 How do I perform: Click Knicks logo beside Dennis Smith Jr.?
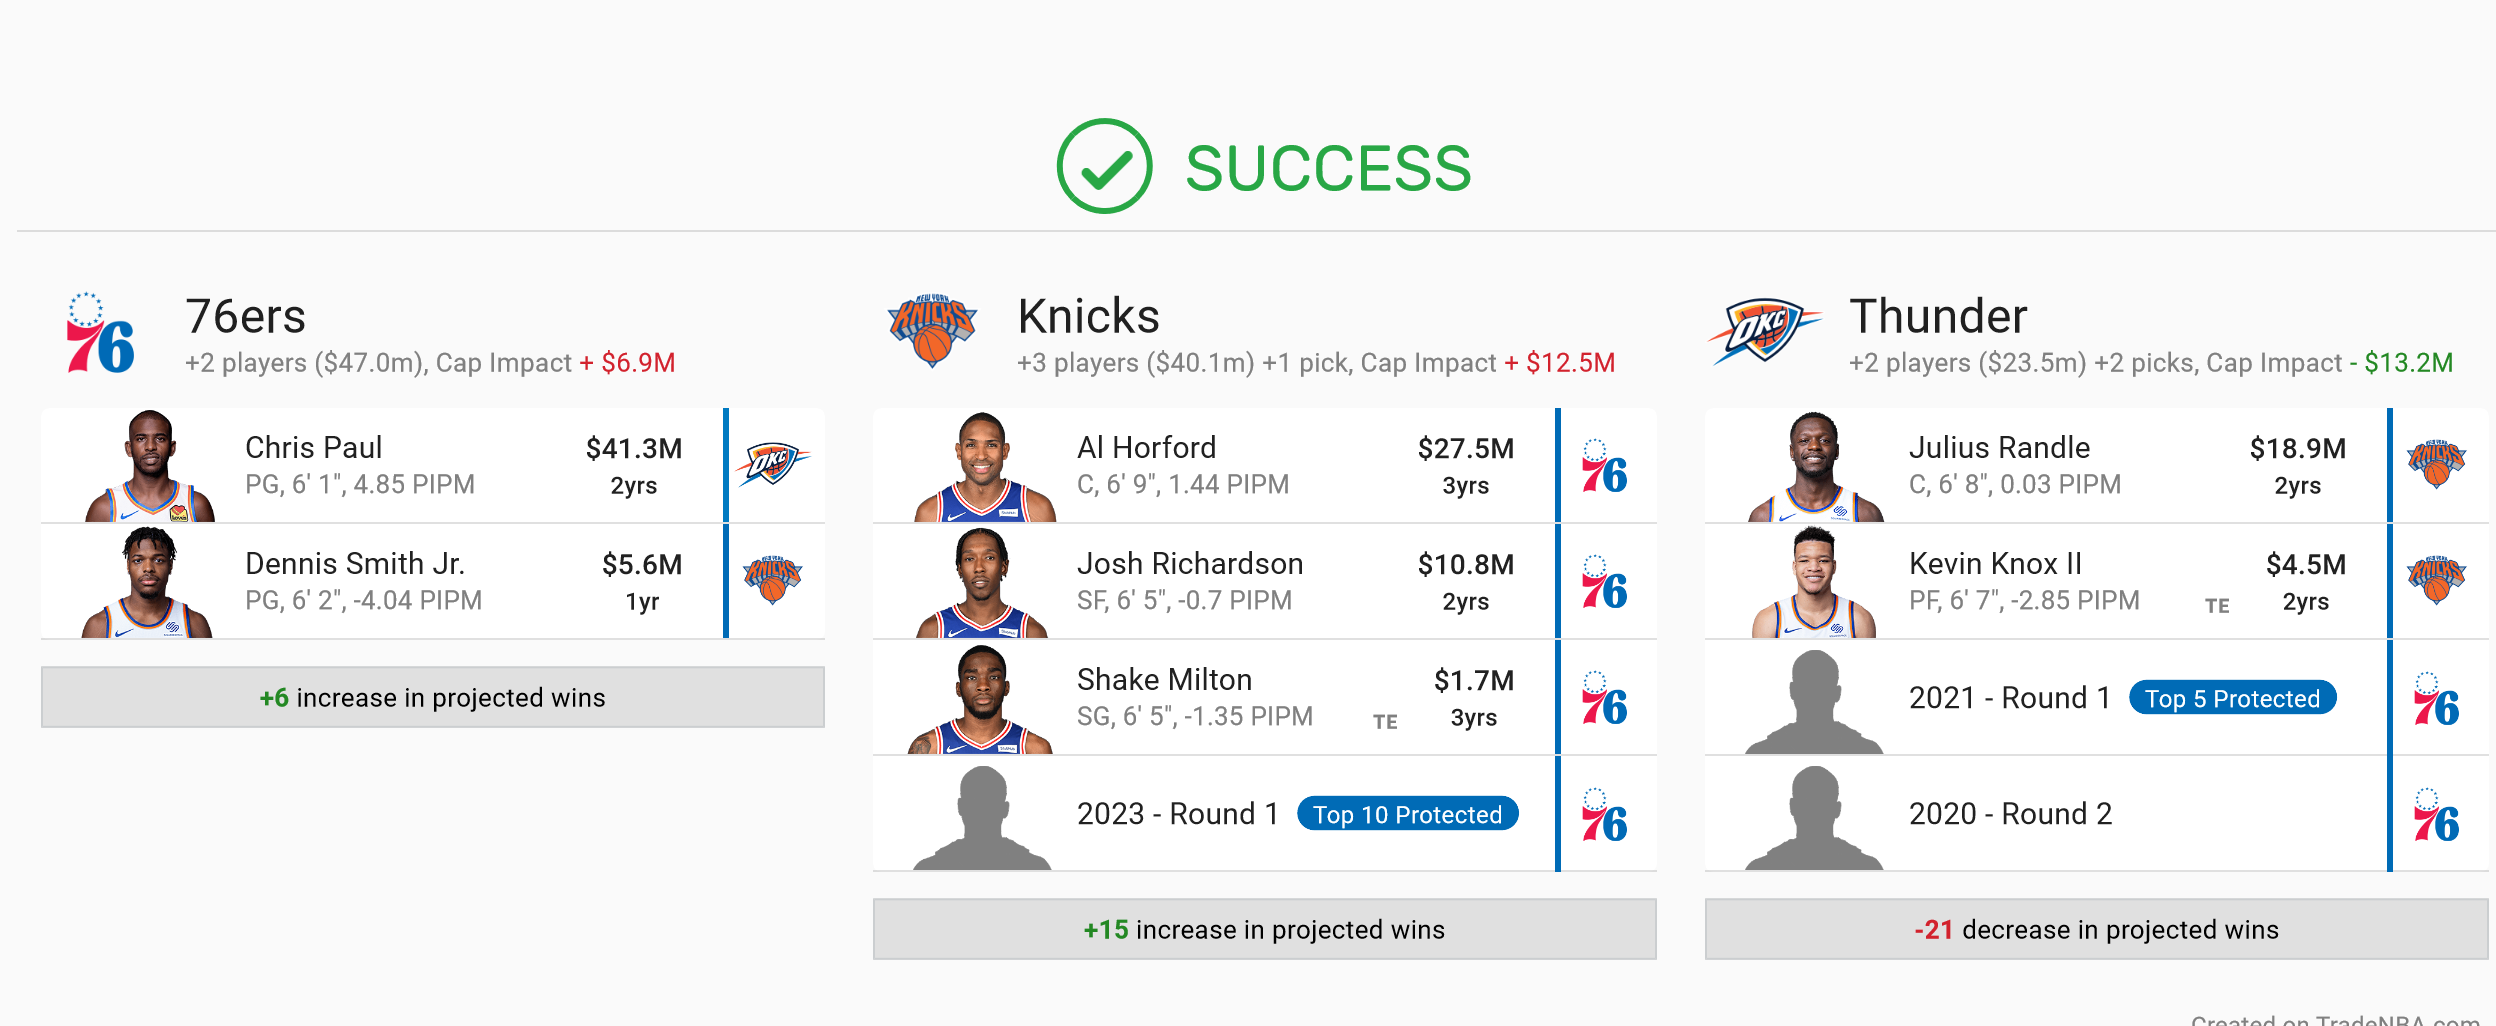[773, 580]
